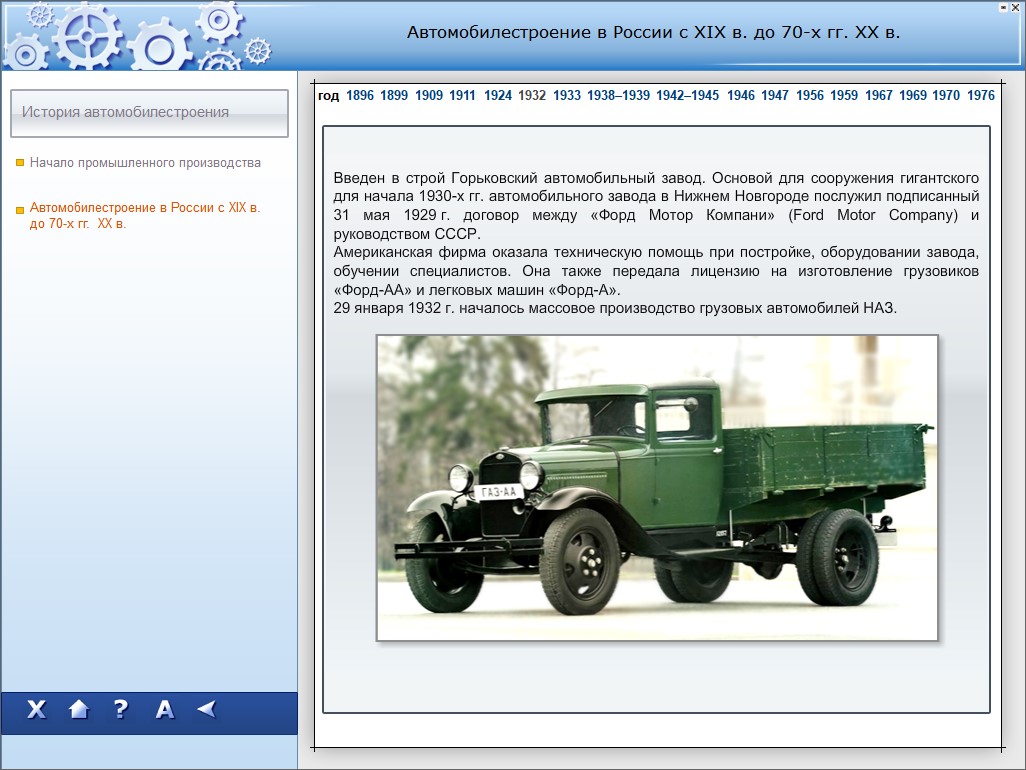The height and width of the screenshot is (770, 1026).
Task: Jump to year 1909
Action: tap(429, 96)
